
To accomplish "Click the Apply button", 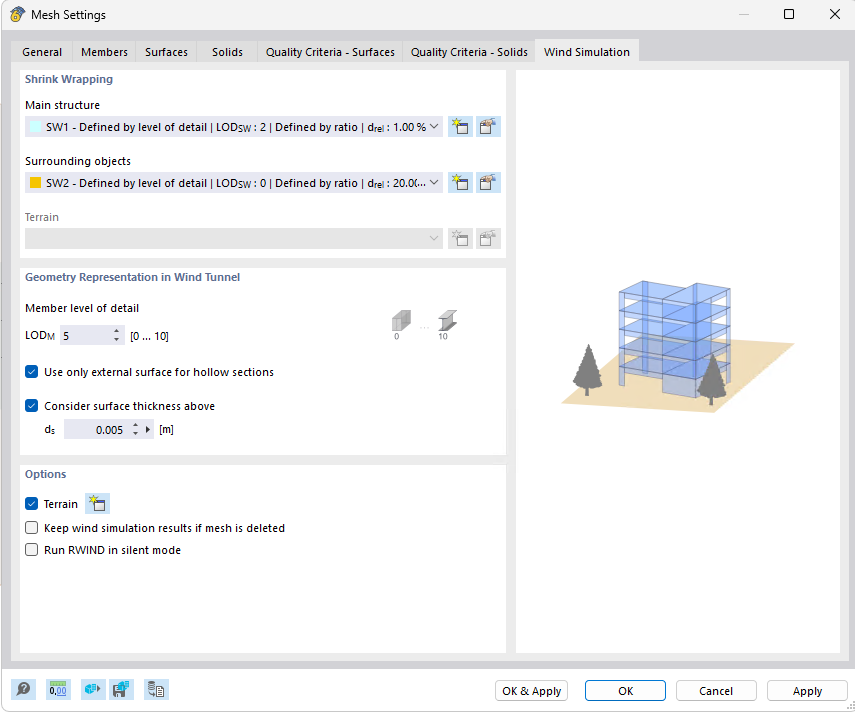I will pos(807,691).
